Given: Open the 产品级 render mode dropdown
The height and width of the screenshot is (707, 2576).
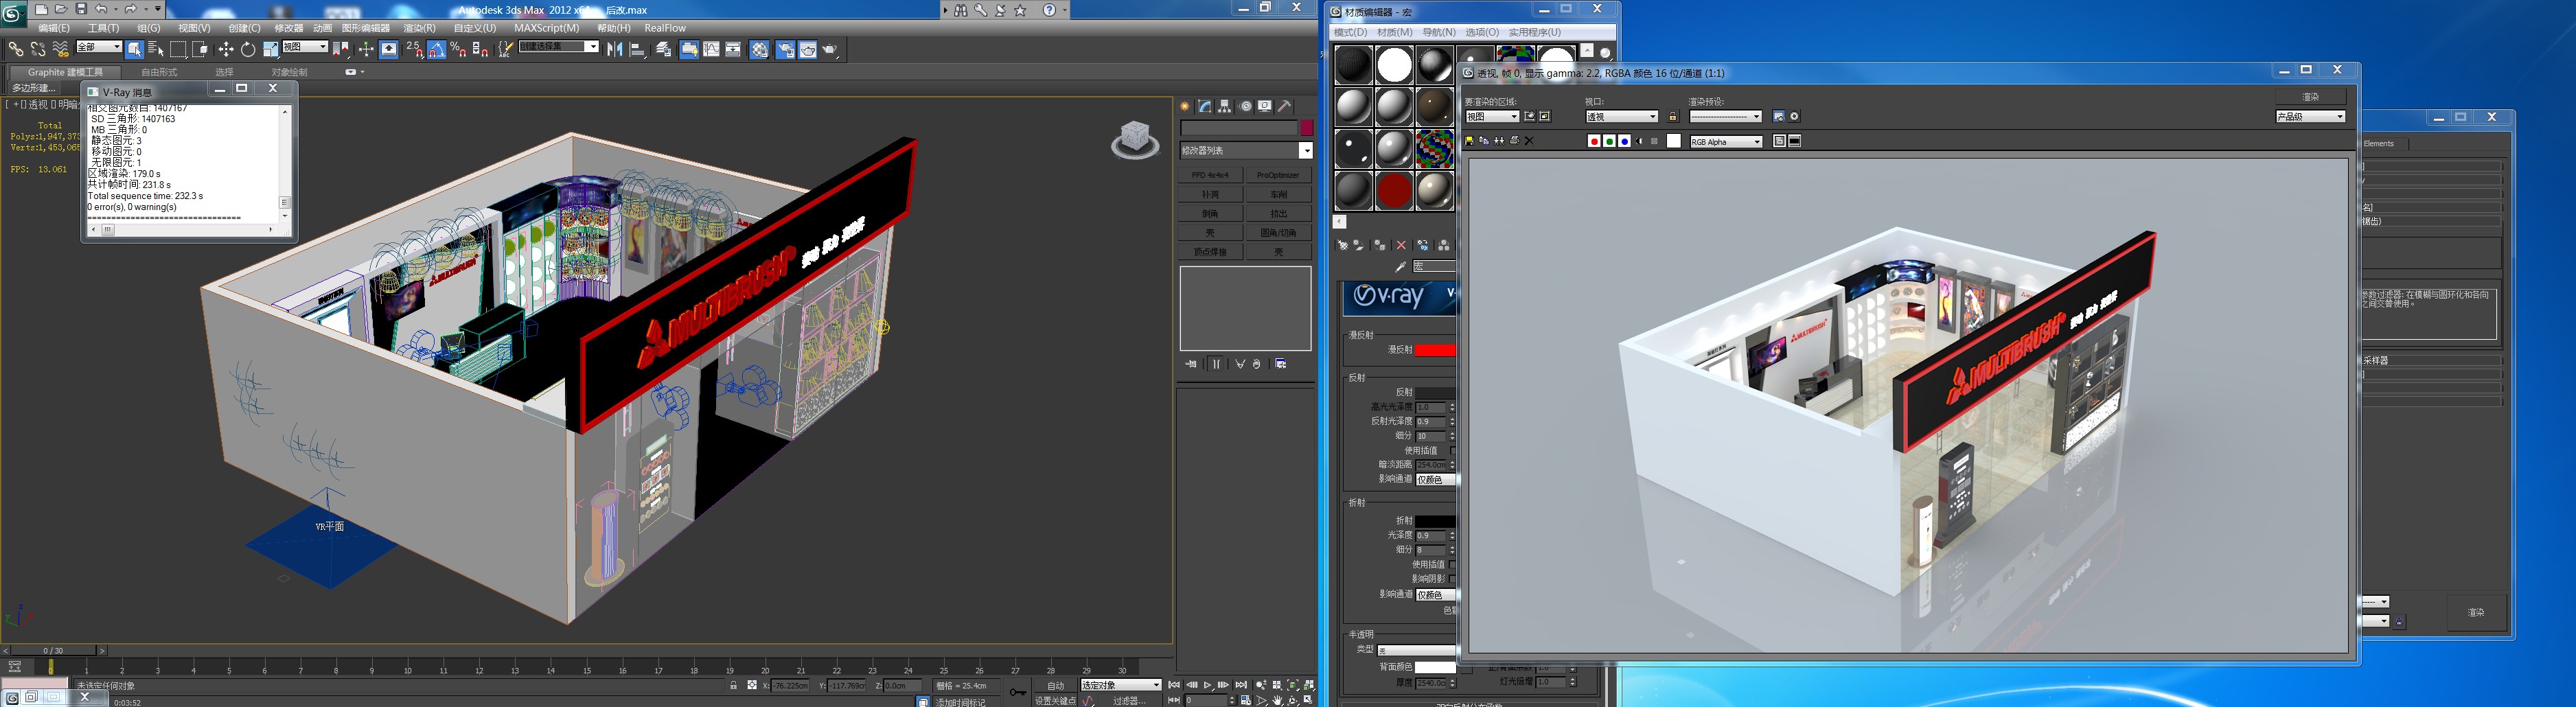Looking at the screenshot, I should 2310,117.
